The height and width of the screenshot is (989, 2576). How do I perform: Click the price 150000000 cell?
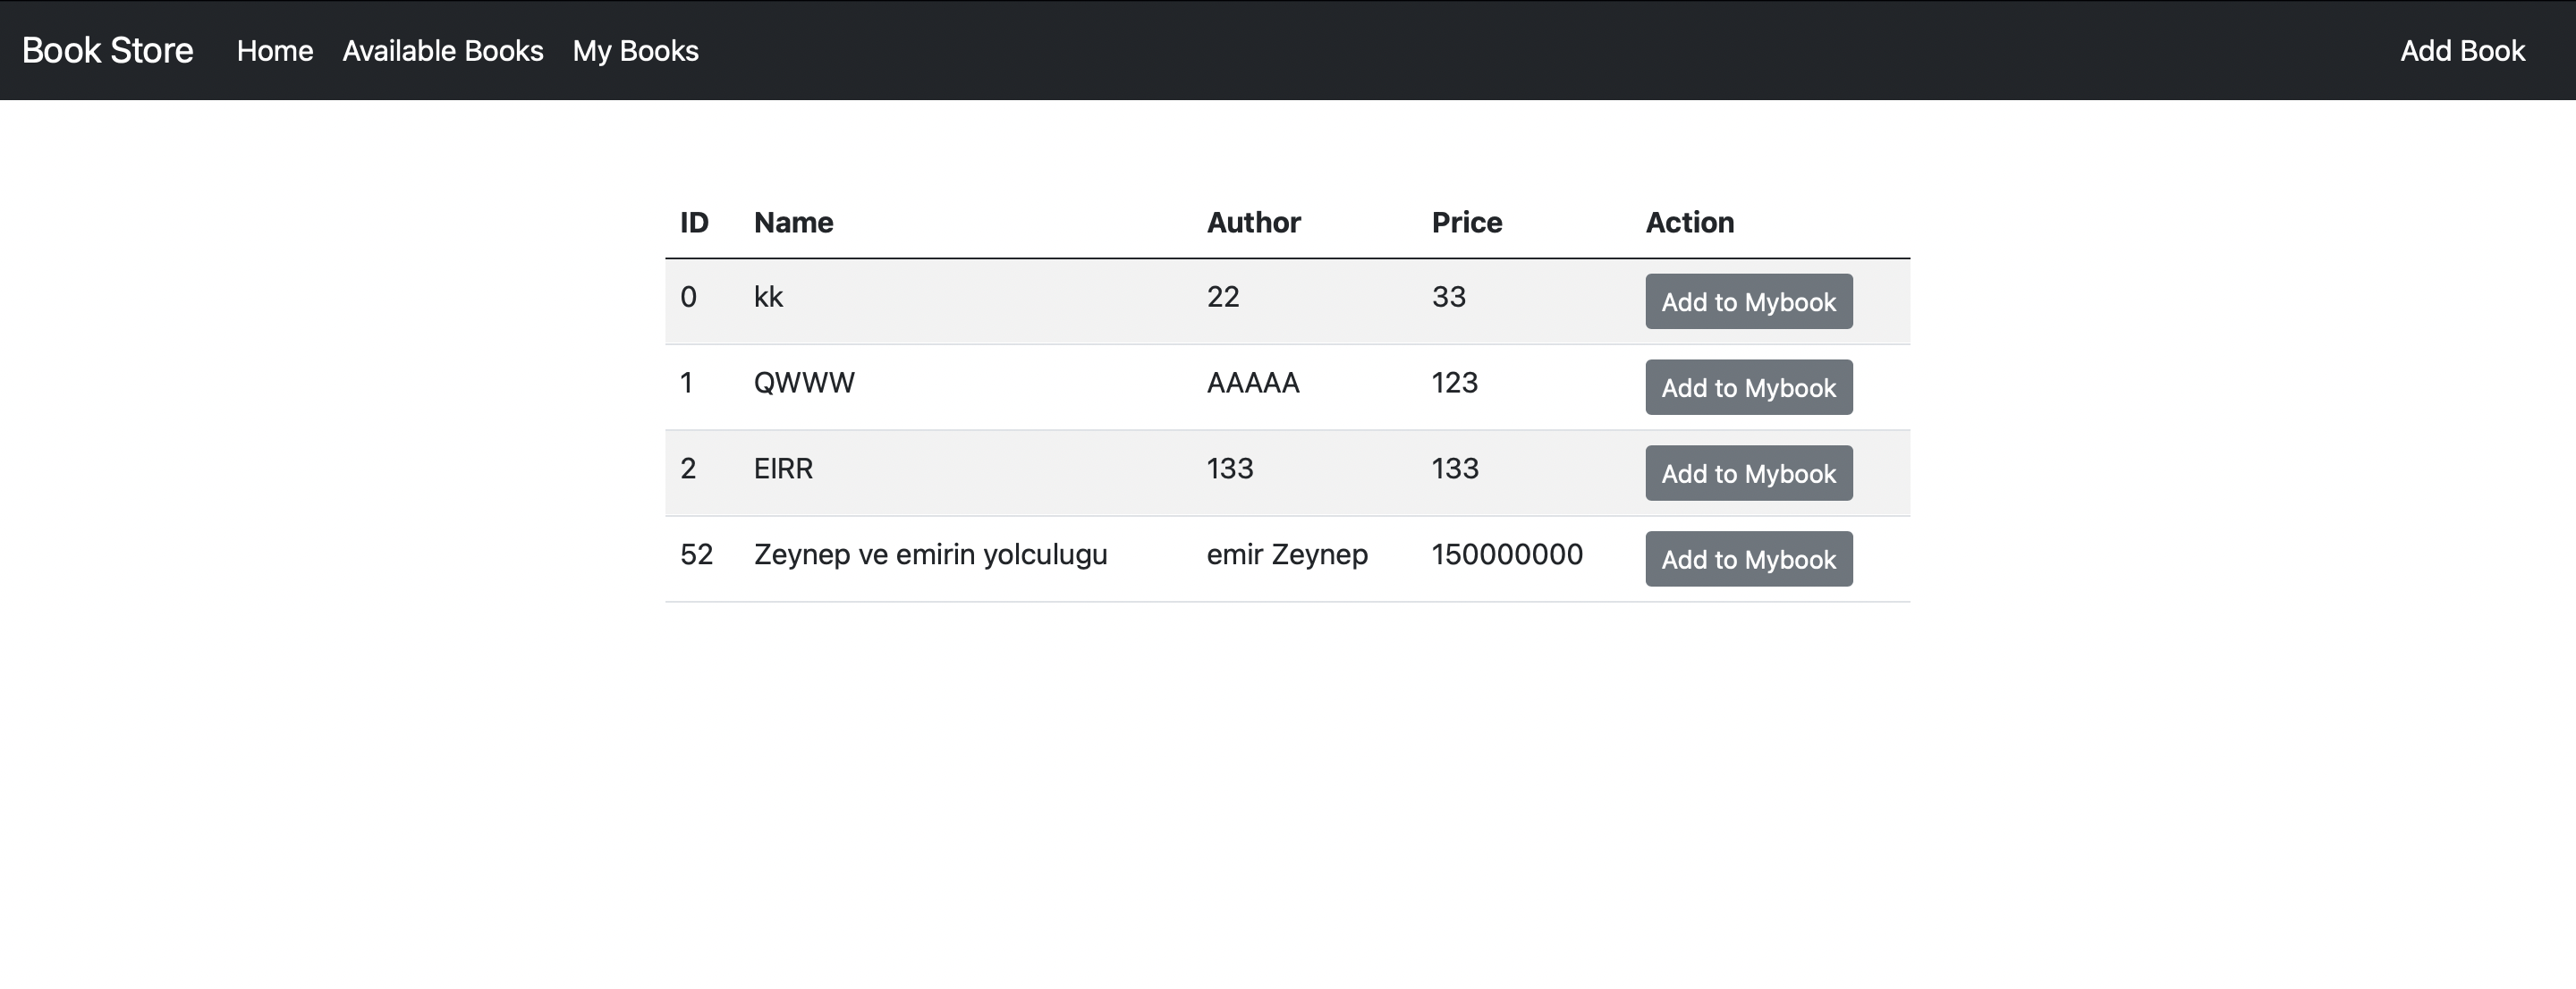[x=1506, y=554]
